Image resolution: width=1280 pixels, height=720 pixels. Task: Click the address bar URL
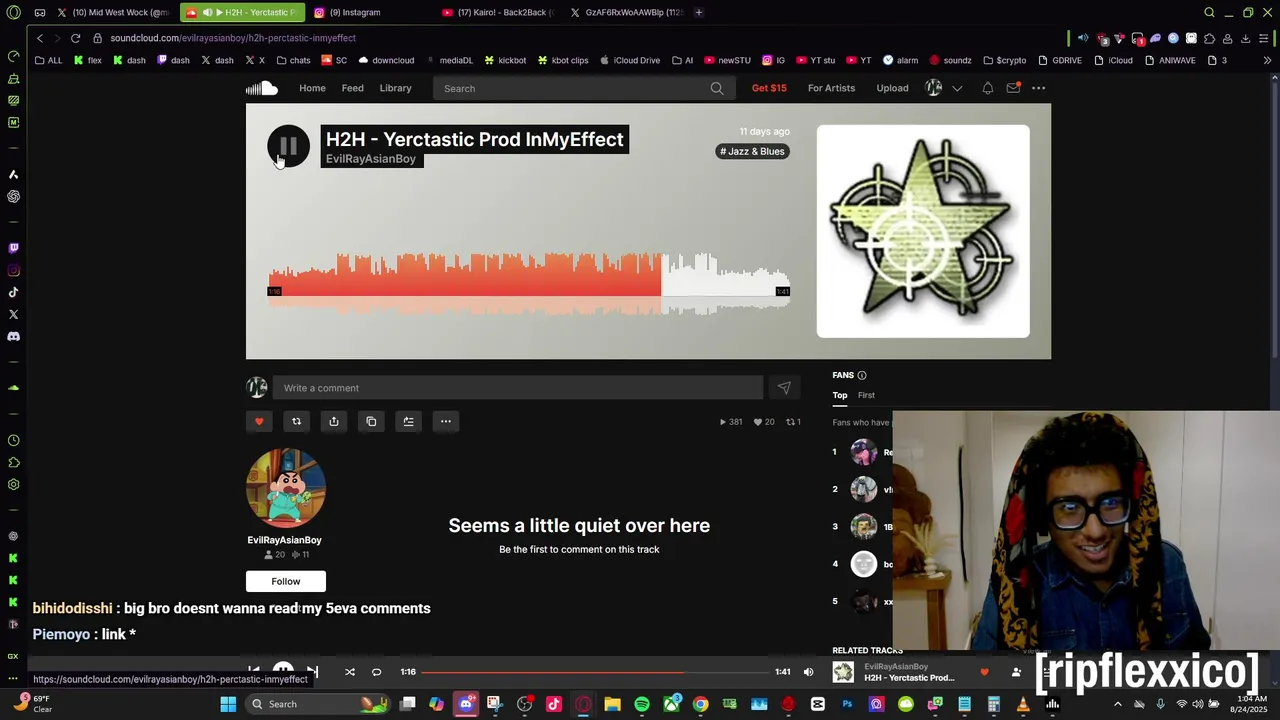tap(233, 38)
